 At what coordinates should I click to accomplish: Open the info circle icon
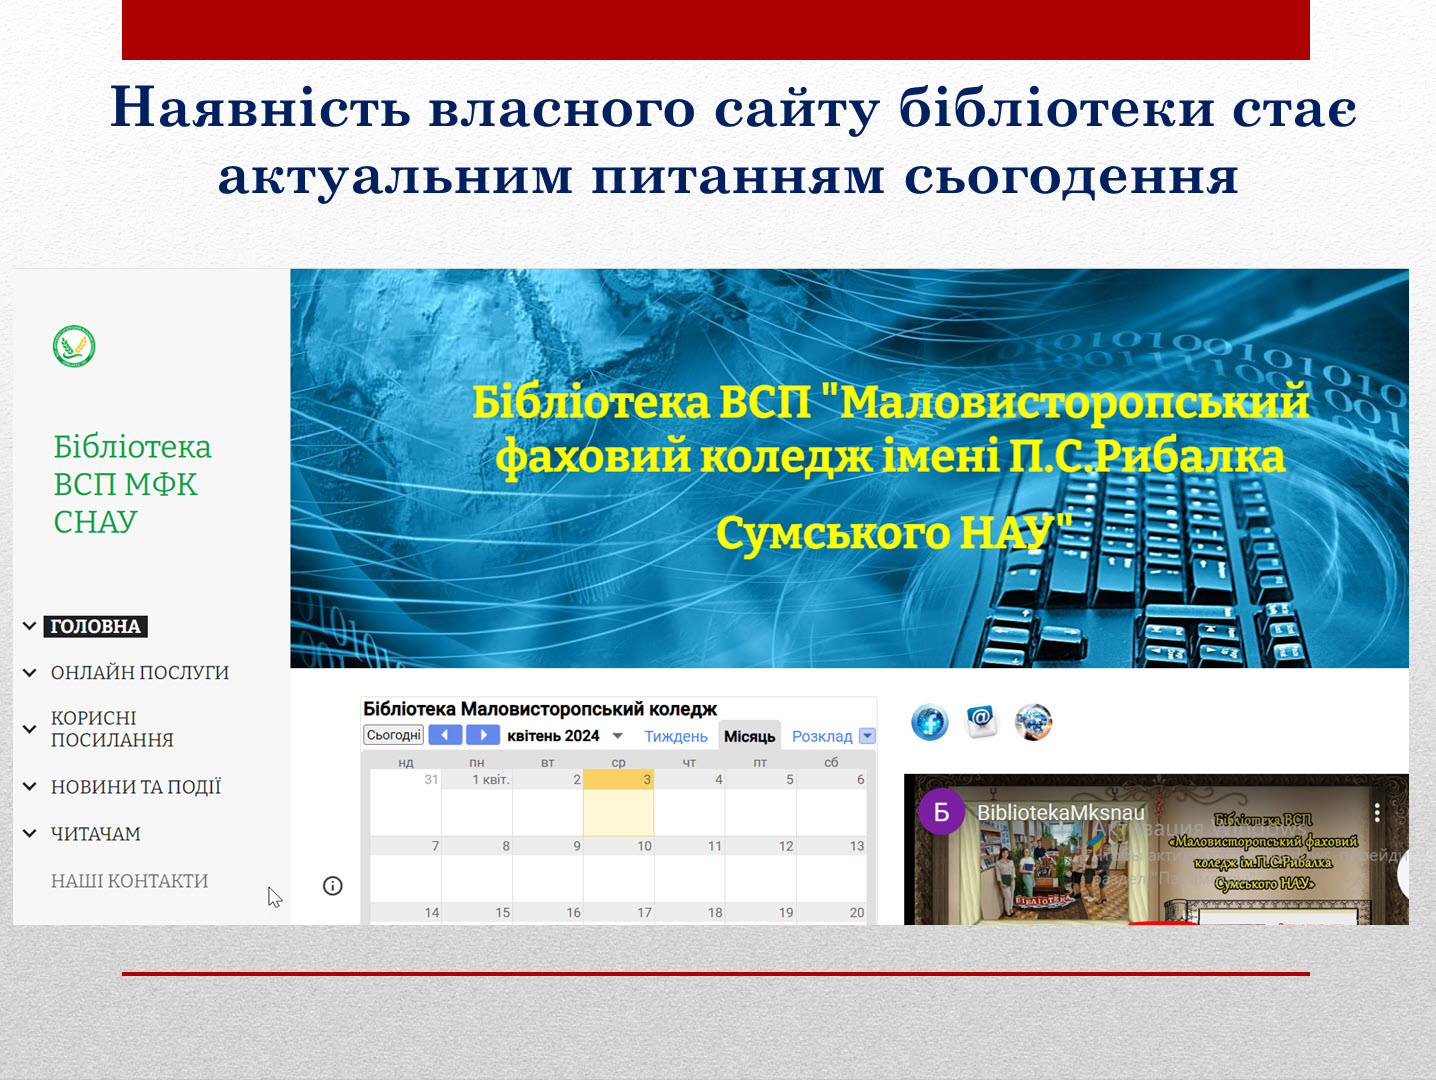[x=333, y=886]
